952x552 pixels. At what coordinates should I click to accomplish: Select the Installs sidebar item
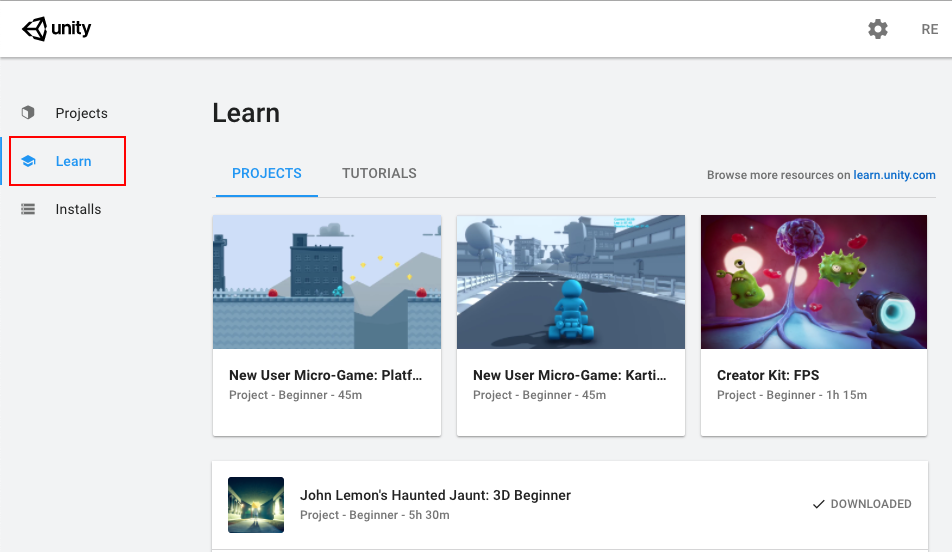click(x=78, y=209)
